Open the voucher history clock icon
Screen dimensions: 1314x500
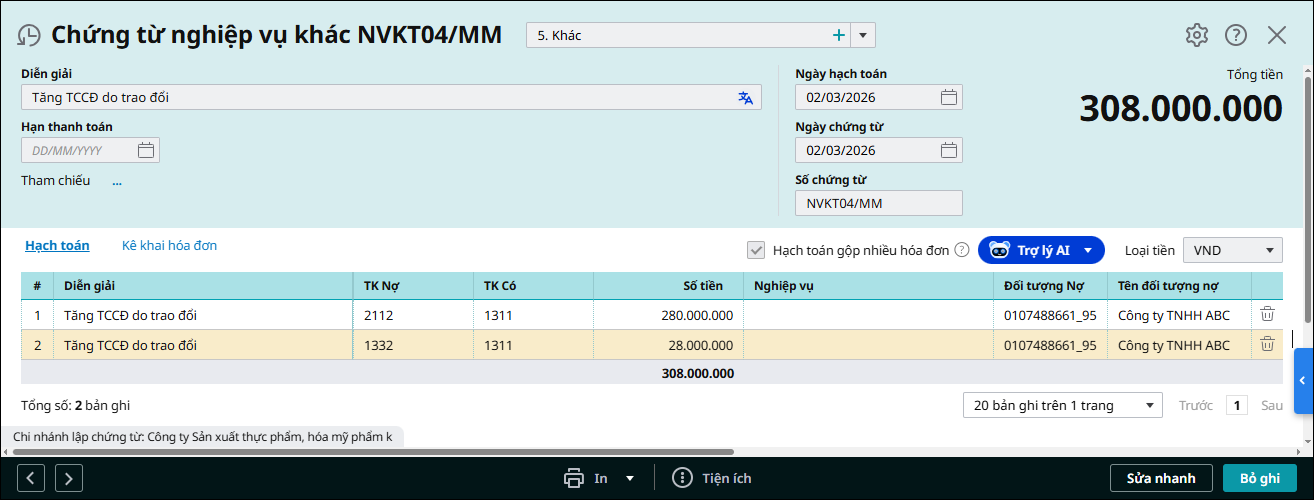[x=29, y=35]
